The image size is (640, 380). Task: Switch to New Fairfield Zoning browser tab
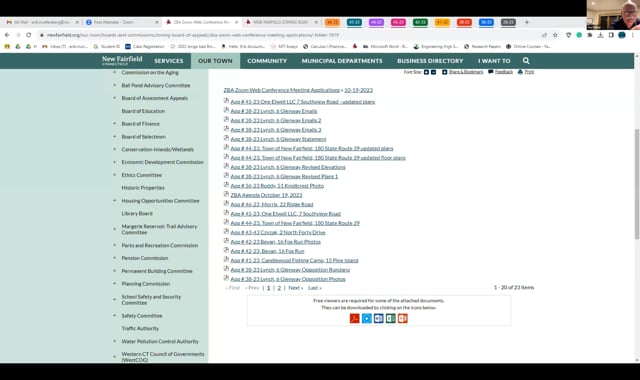pos(282,22)
